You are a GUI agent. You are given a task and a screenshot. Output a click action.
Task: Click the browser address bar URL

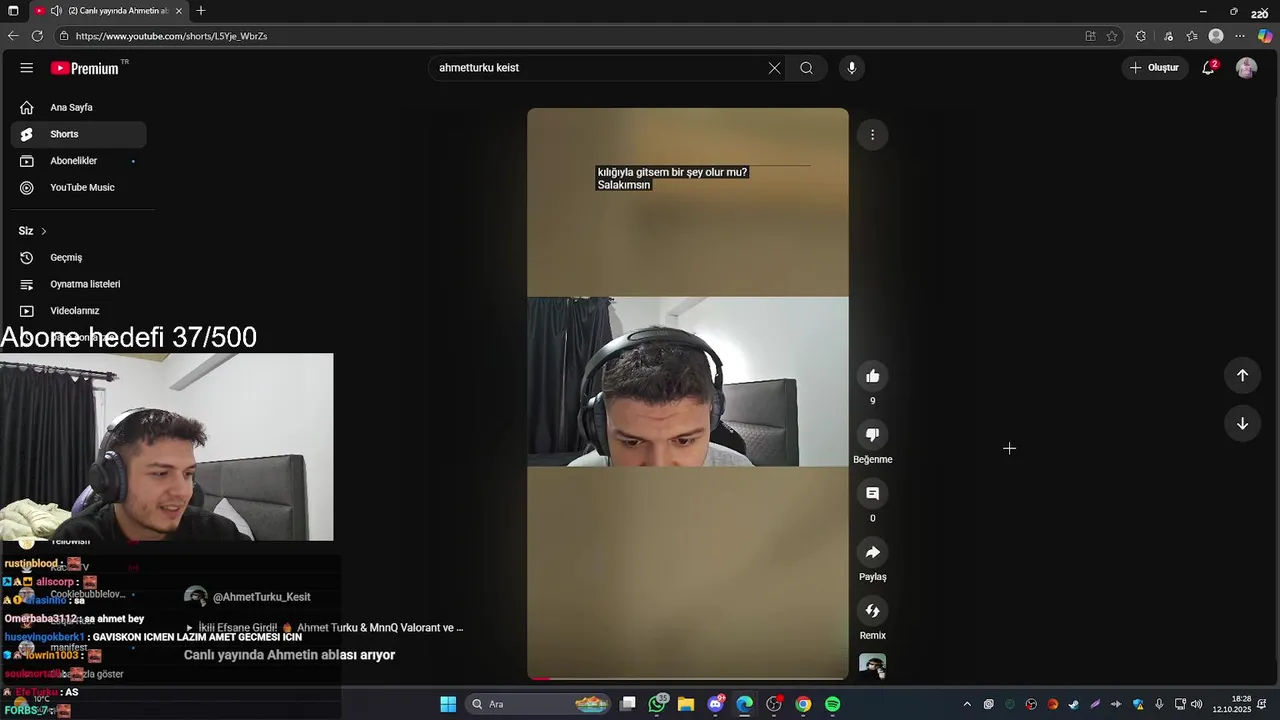171,36
